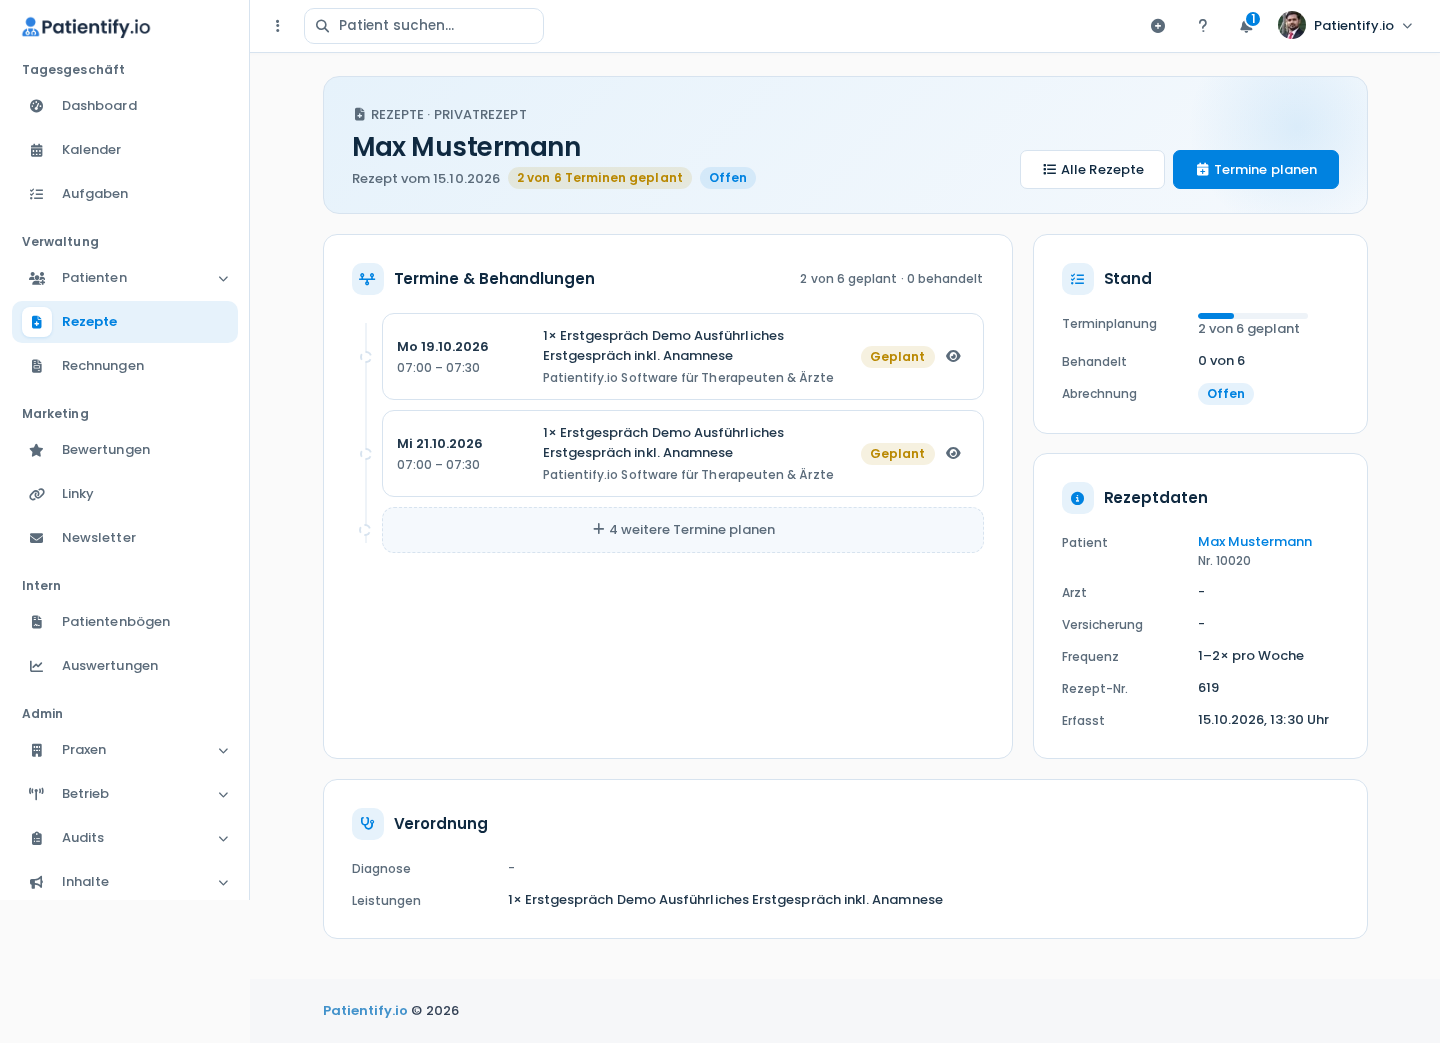Expand the Inhalte submenu
Image resolution: width=1440 pixels, height=1043 pixels.
pos(223,883)
